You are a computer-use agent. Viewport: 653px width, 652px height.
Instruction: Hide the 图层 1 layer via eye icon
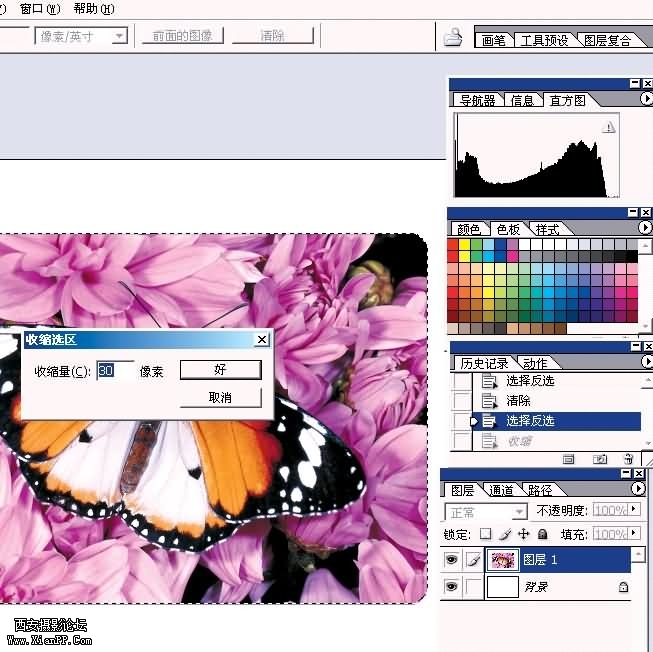point(451,561)
